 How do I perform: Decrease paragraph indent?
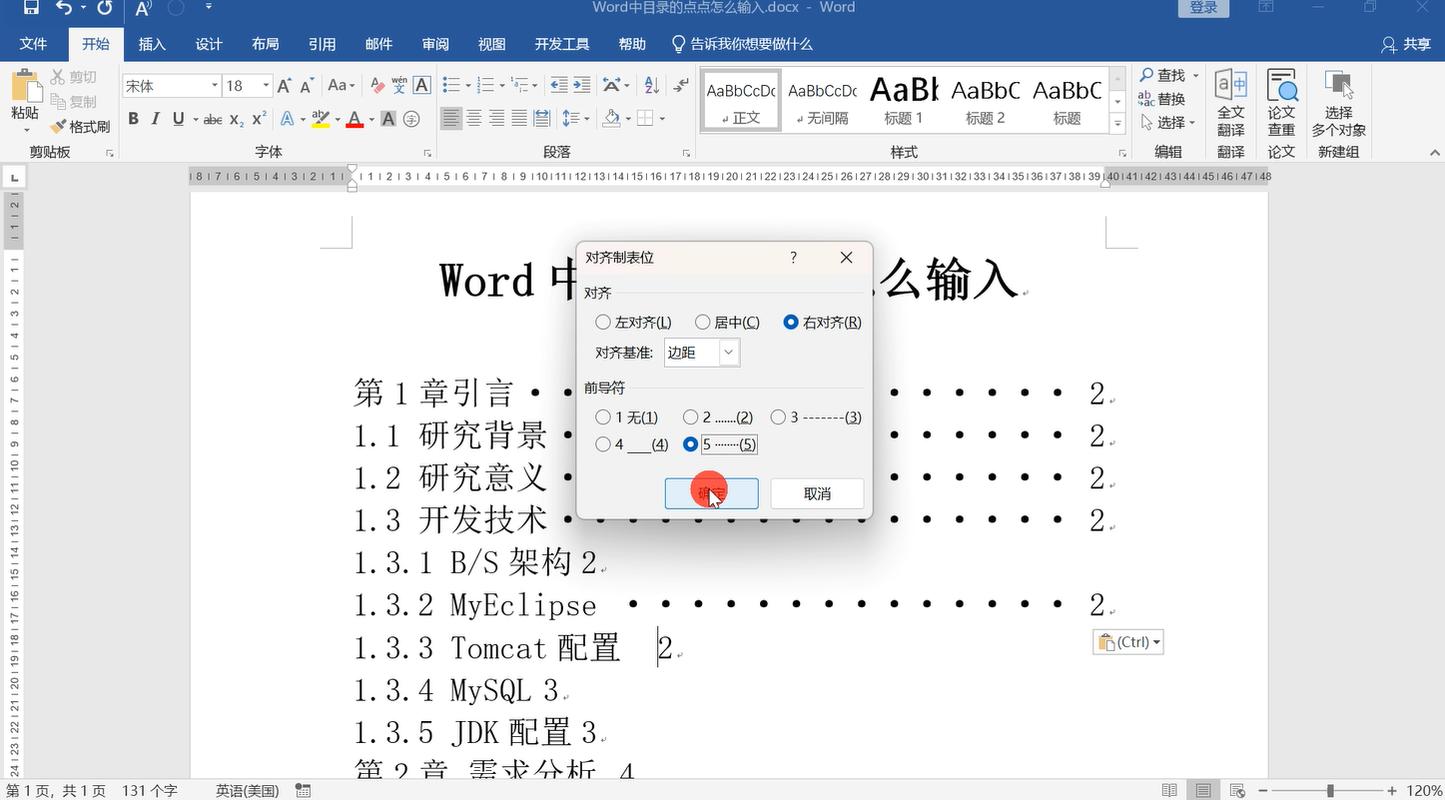558,86
